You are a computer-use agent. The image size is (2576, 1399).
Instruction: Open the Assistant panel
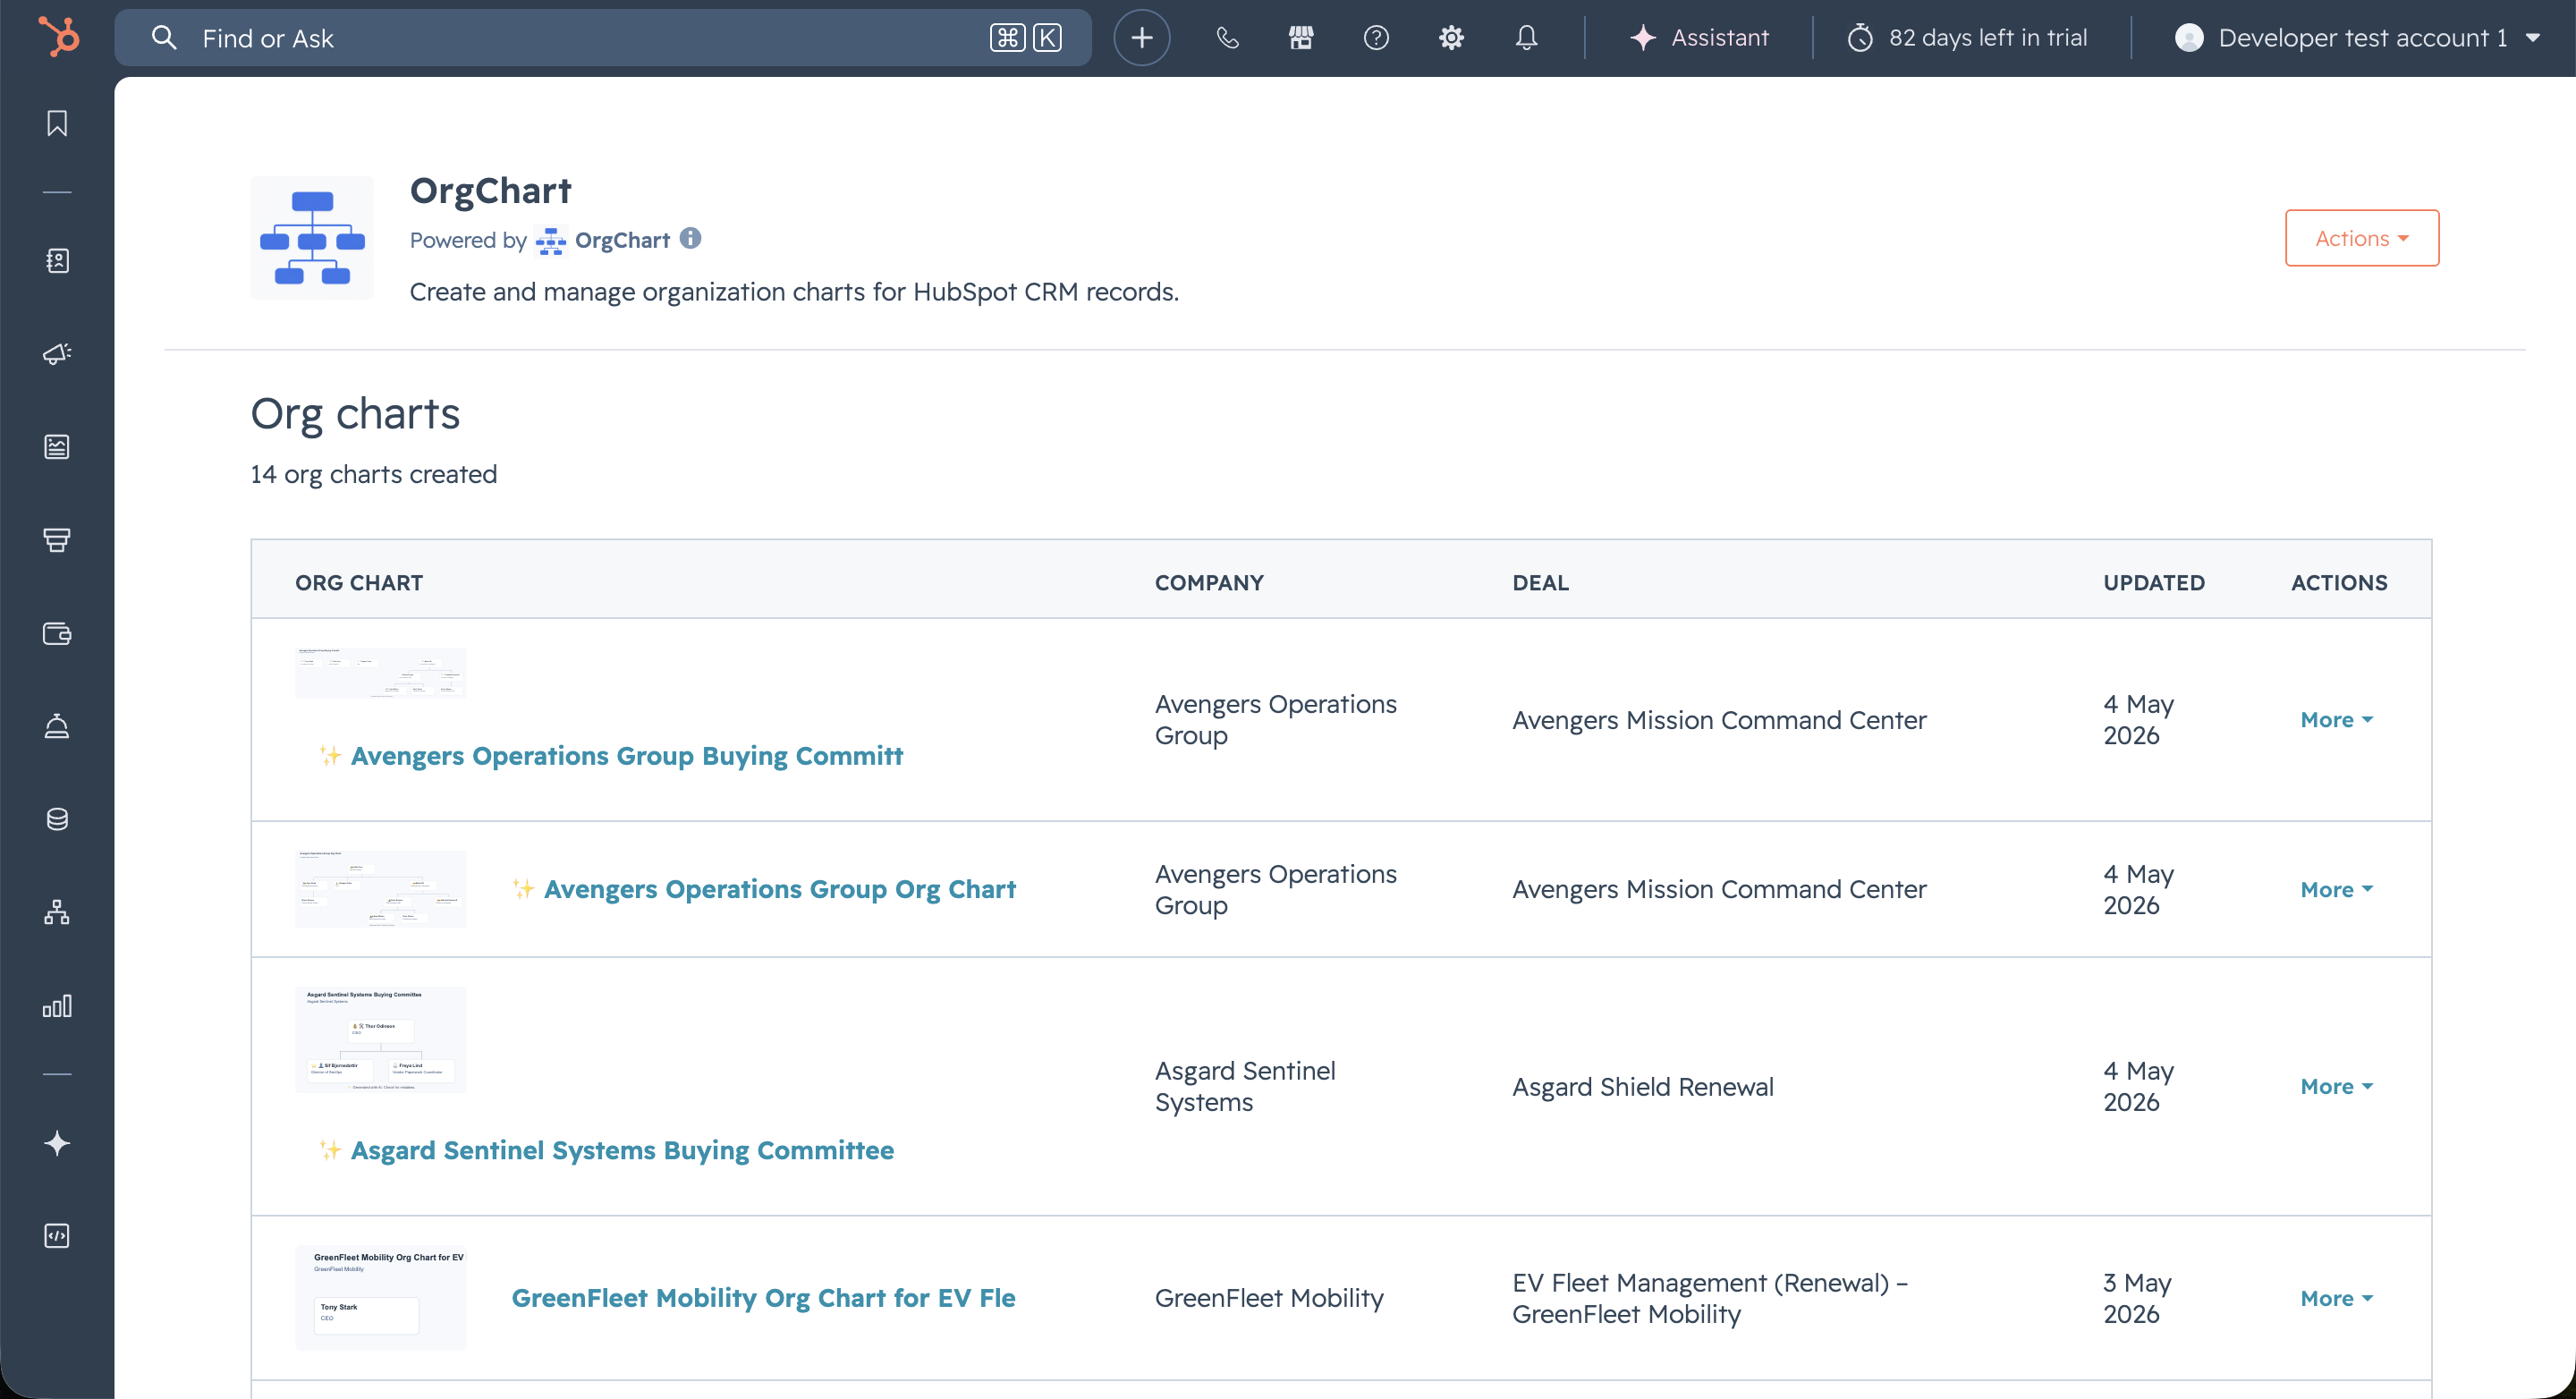pyautogui.click(x=1699, y=38)
